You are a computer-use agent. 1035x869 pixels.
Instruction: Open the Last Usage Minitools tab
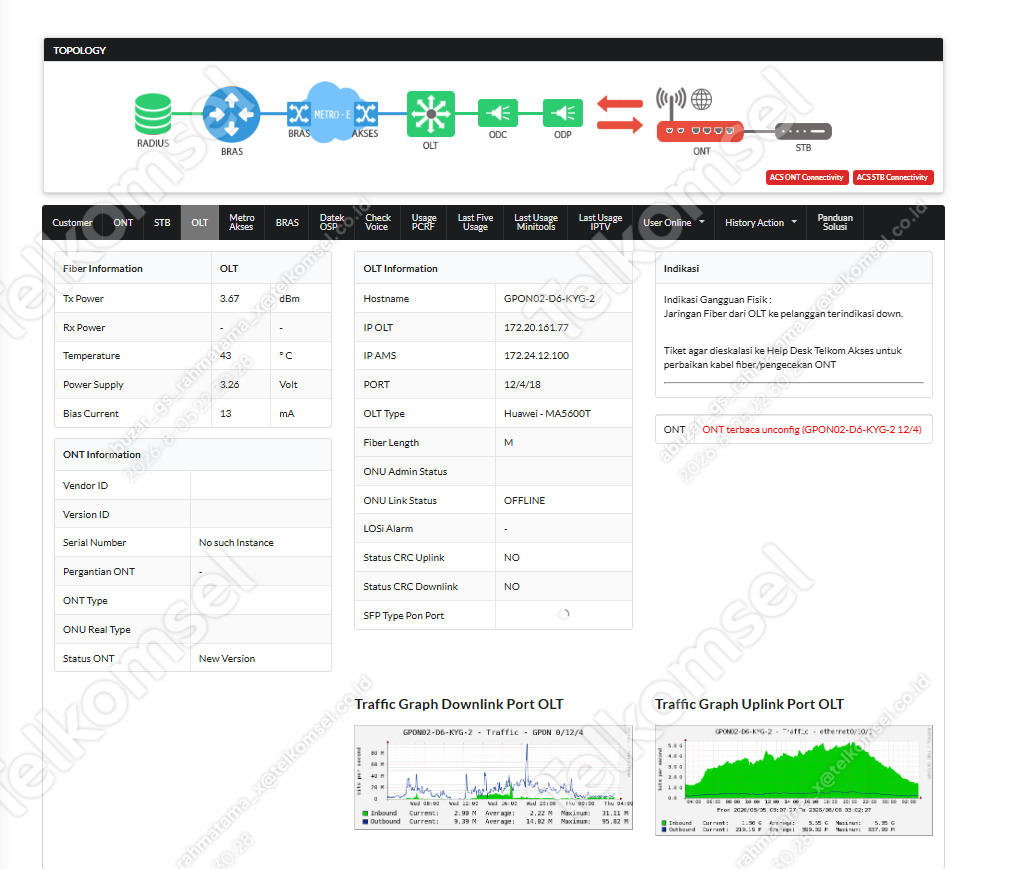[x=536, y=222]
